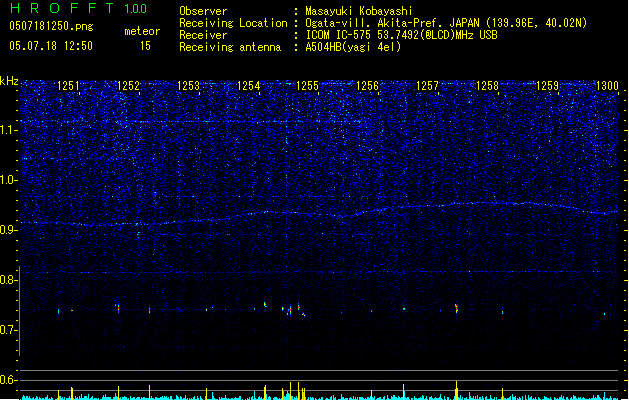
Task: Select the 1300 time marker
Action: pos(607,87)
